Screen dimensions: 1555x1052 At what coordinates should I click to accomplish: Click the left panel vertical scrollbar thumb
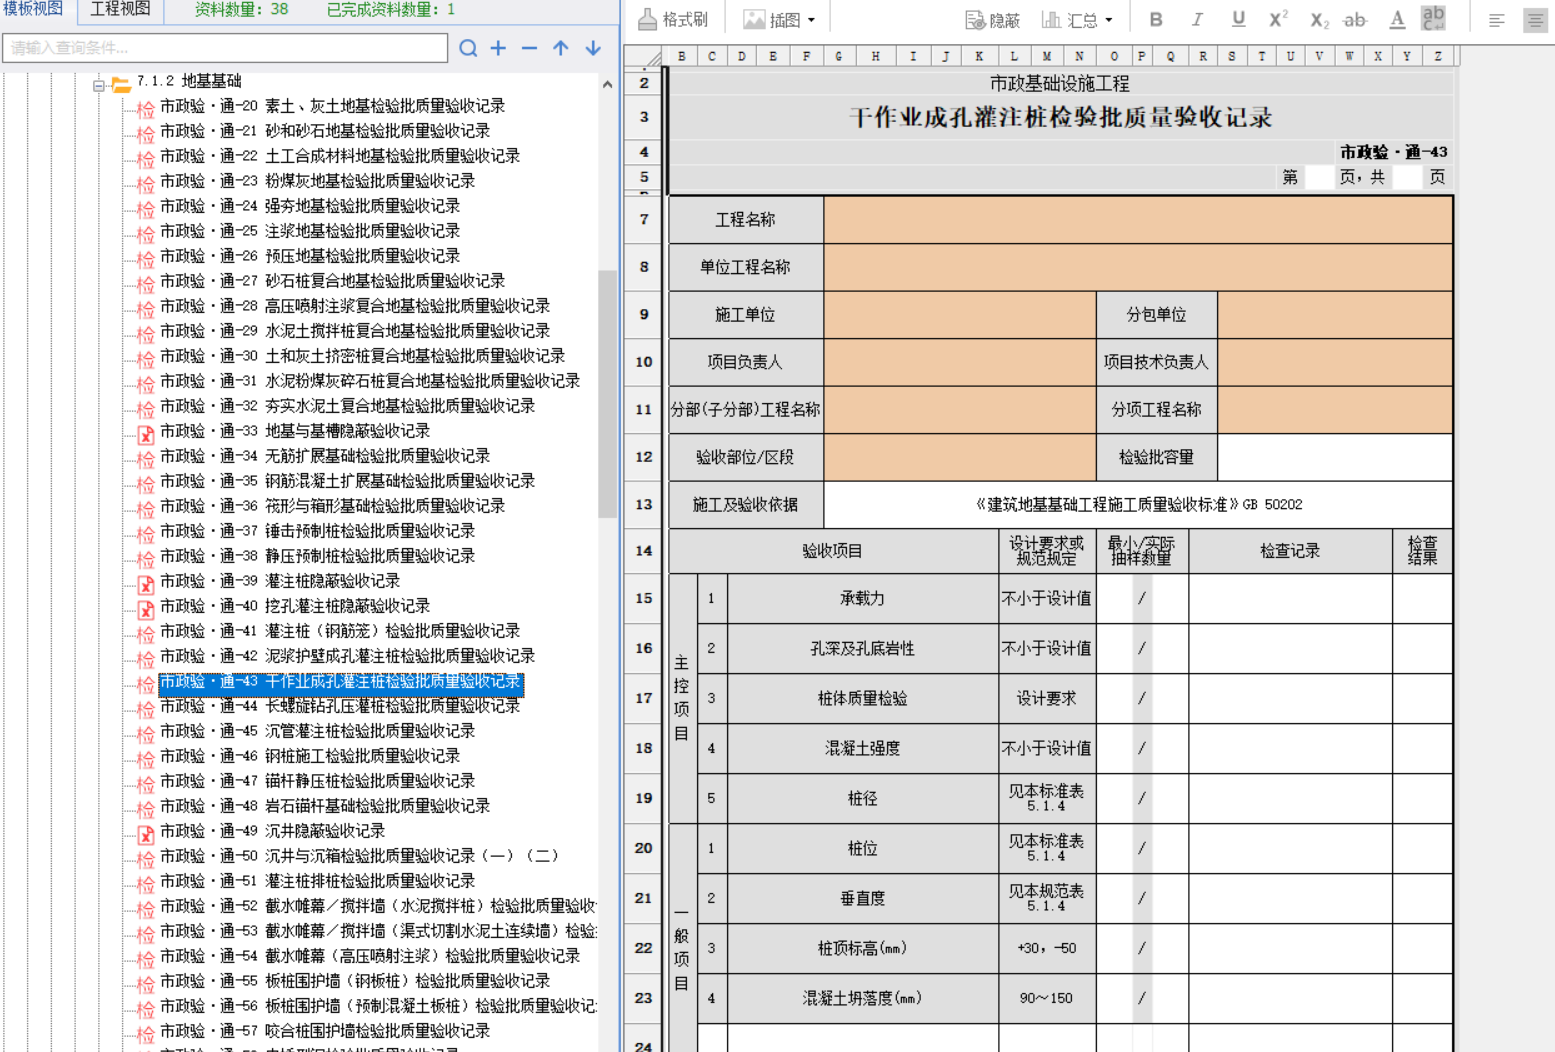coord(607,393)
